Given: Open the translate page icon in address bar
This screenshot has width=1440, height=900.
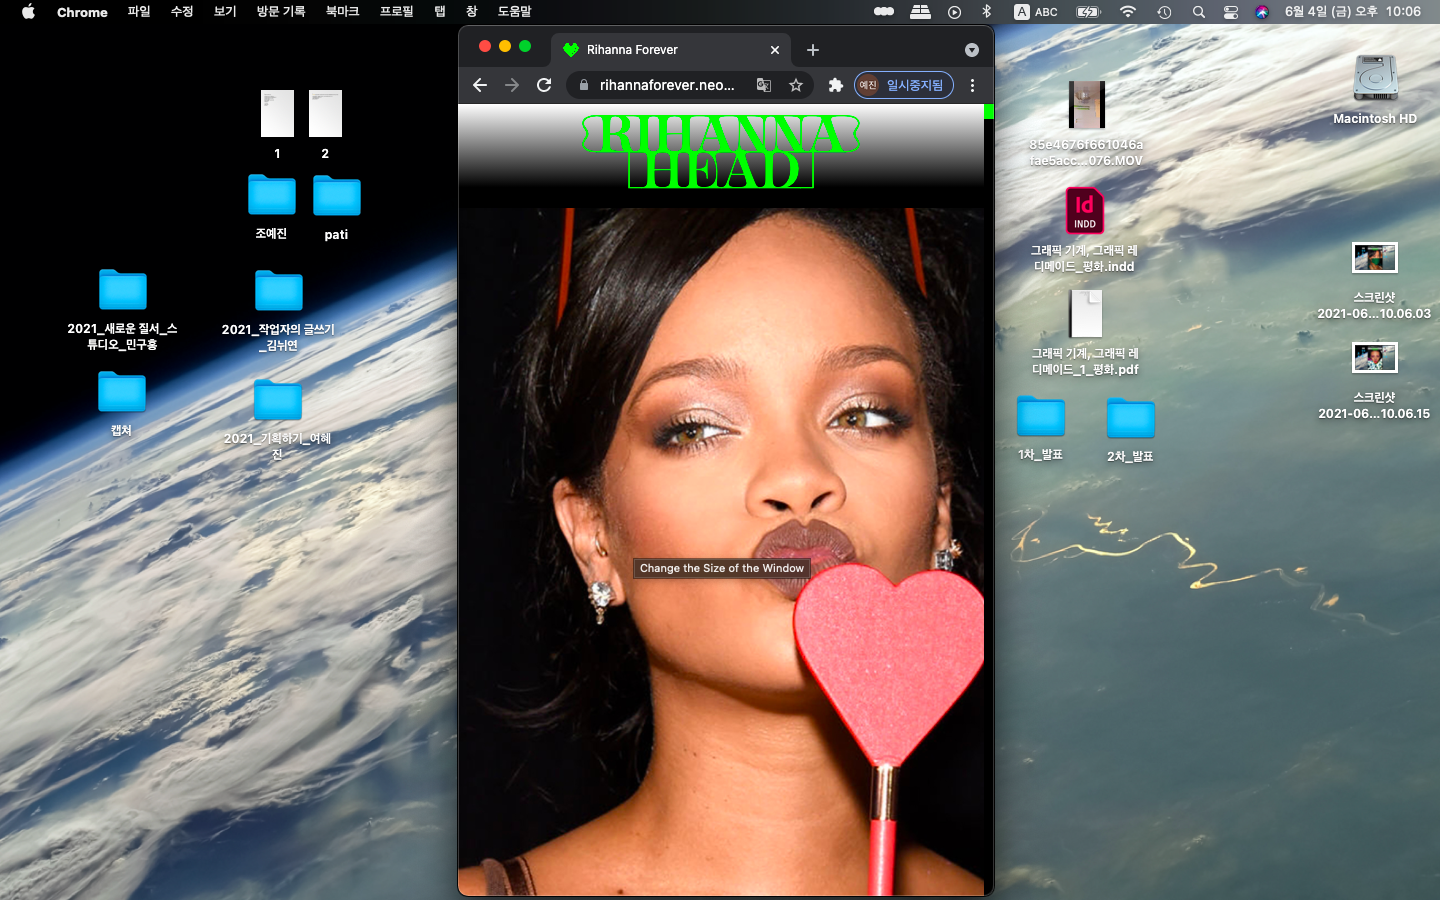Looking at the screenshot, I should tap(764, 85).
